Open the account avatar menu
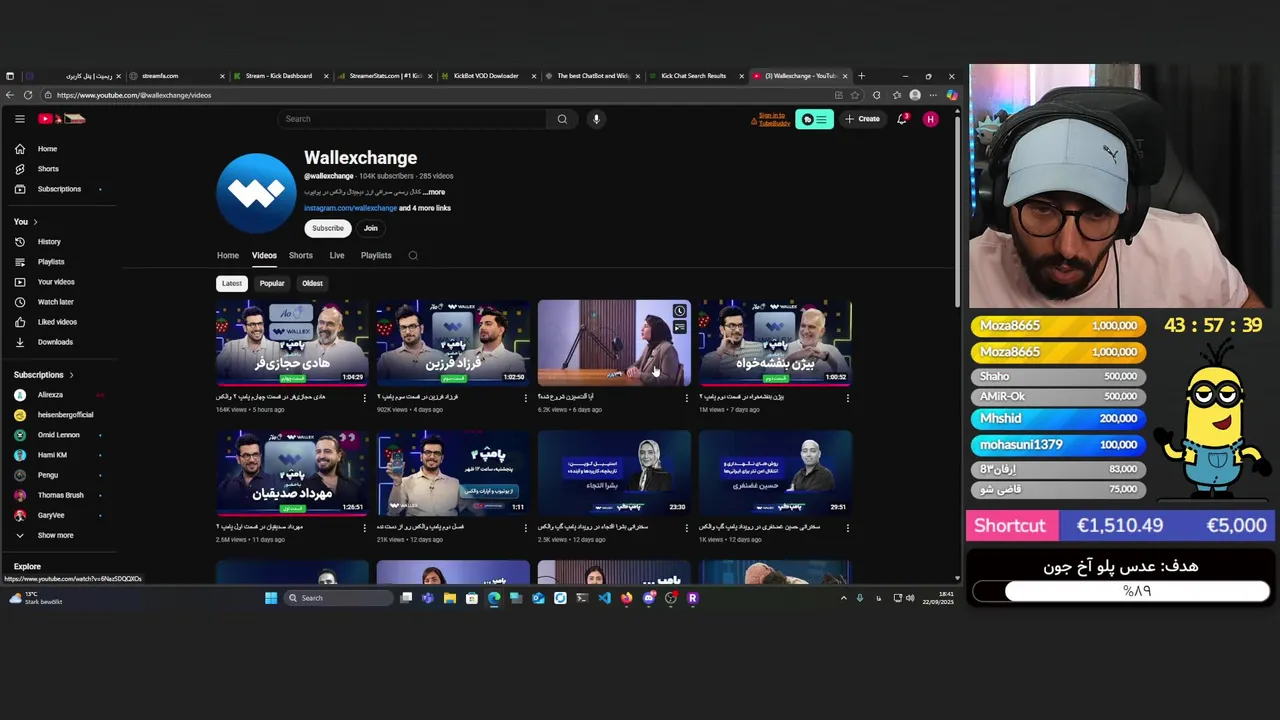Viewport: 1280px width, 720px height. coord(931,119)
